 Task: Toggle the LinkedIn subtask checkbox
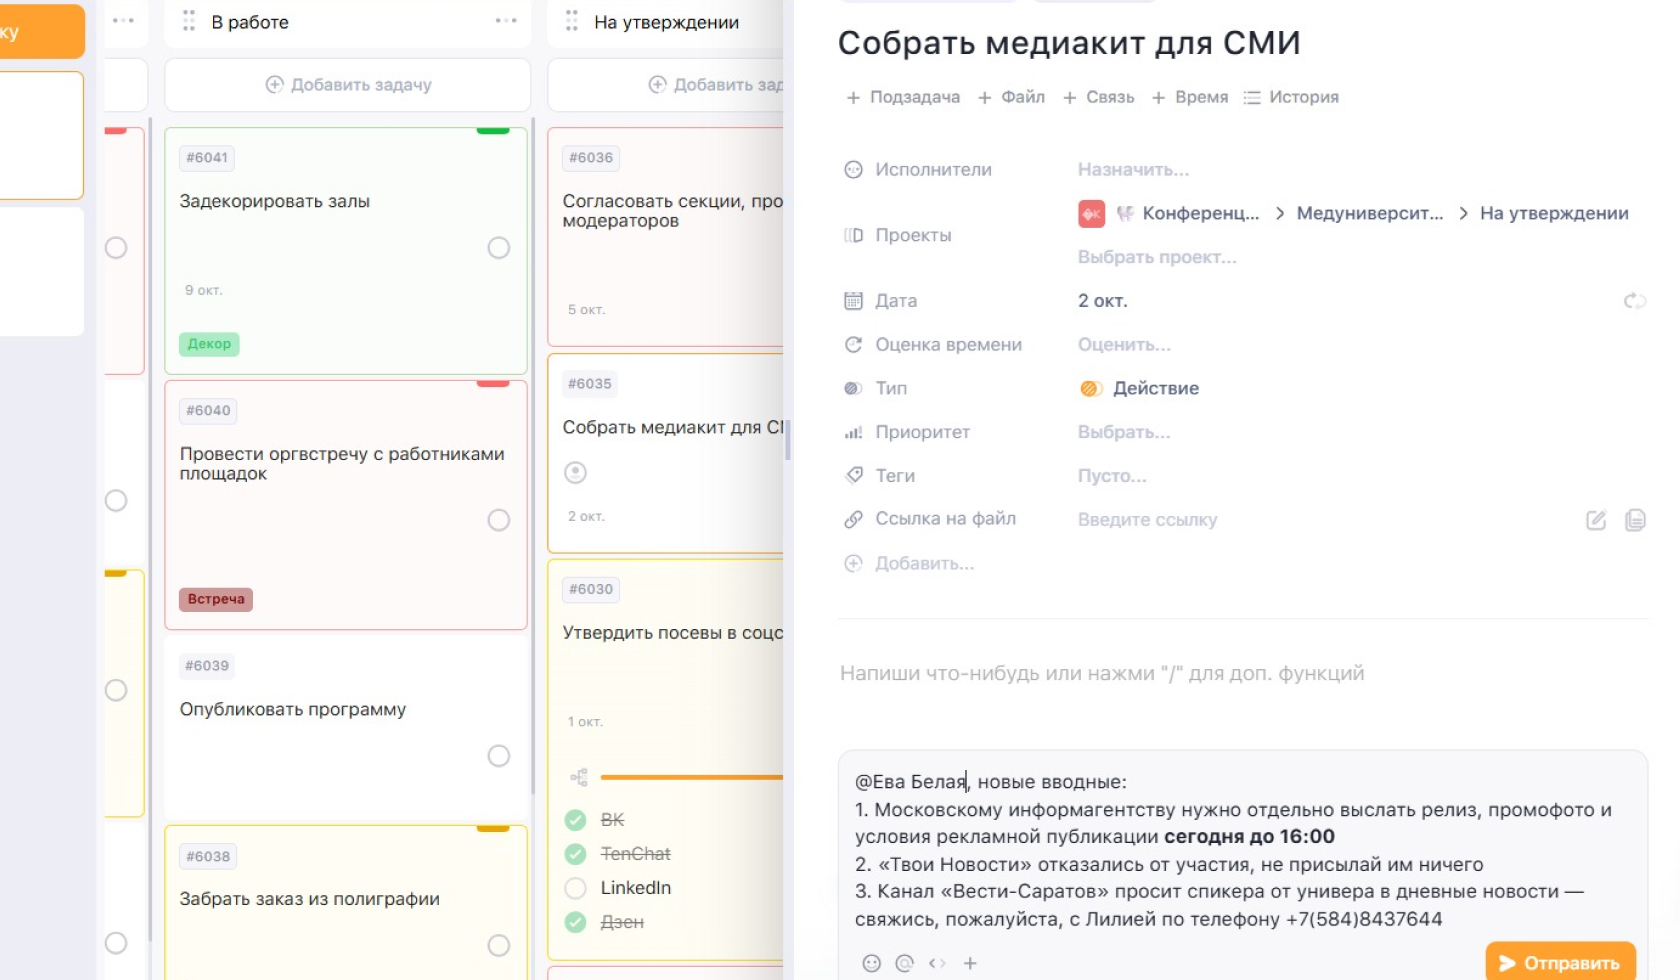point(575,888)
